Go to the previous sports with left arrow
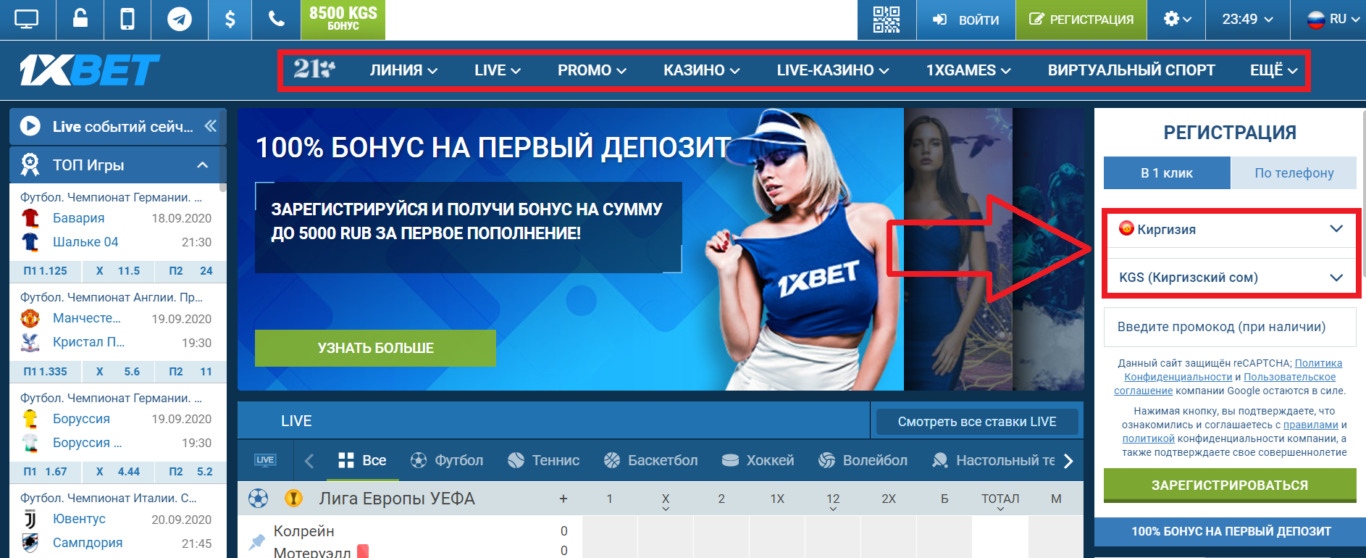 click(x=309, y=460)
